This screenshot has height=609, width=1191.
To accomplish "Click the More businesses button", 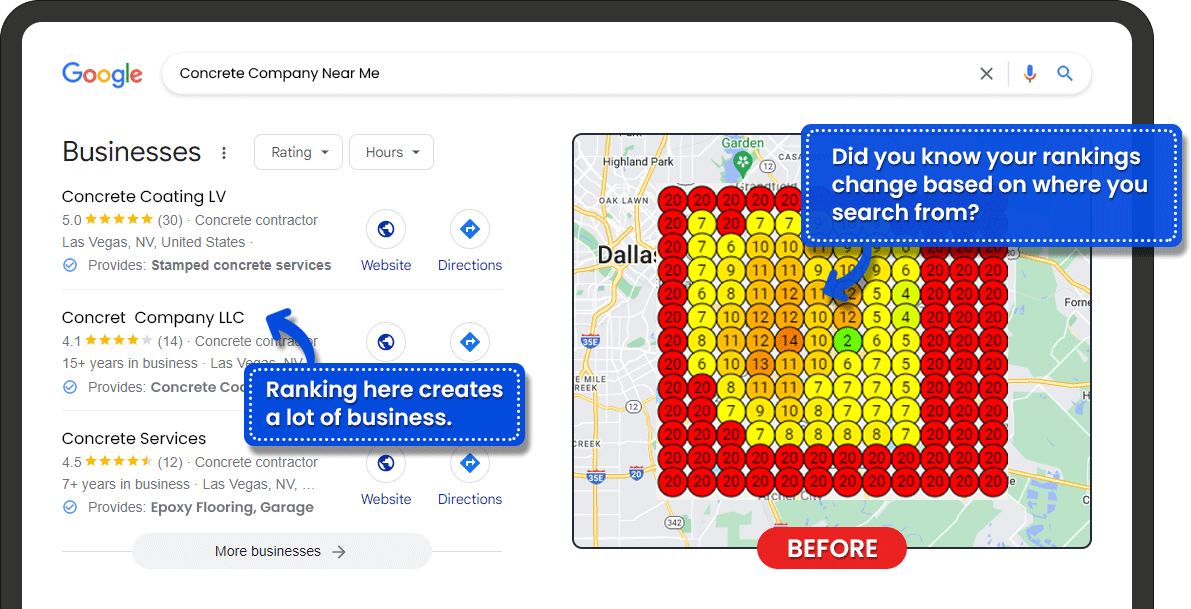I will click(281, 551).
